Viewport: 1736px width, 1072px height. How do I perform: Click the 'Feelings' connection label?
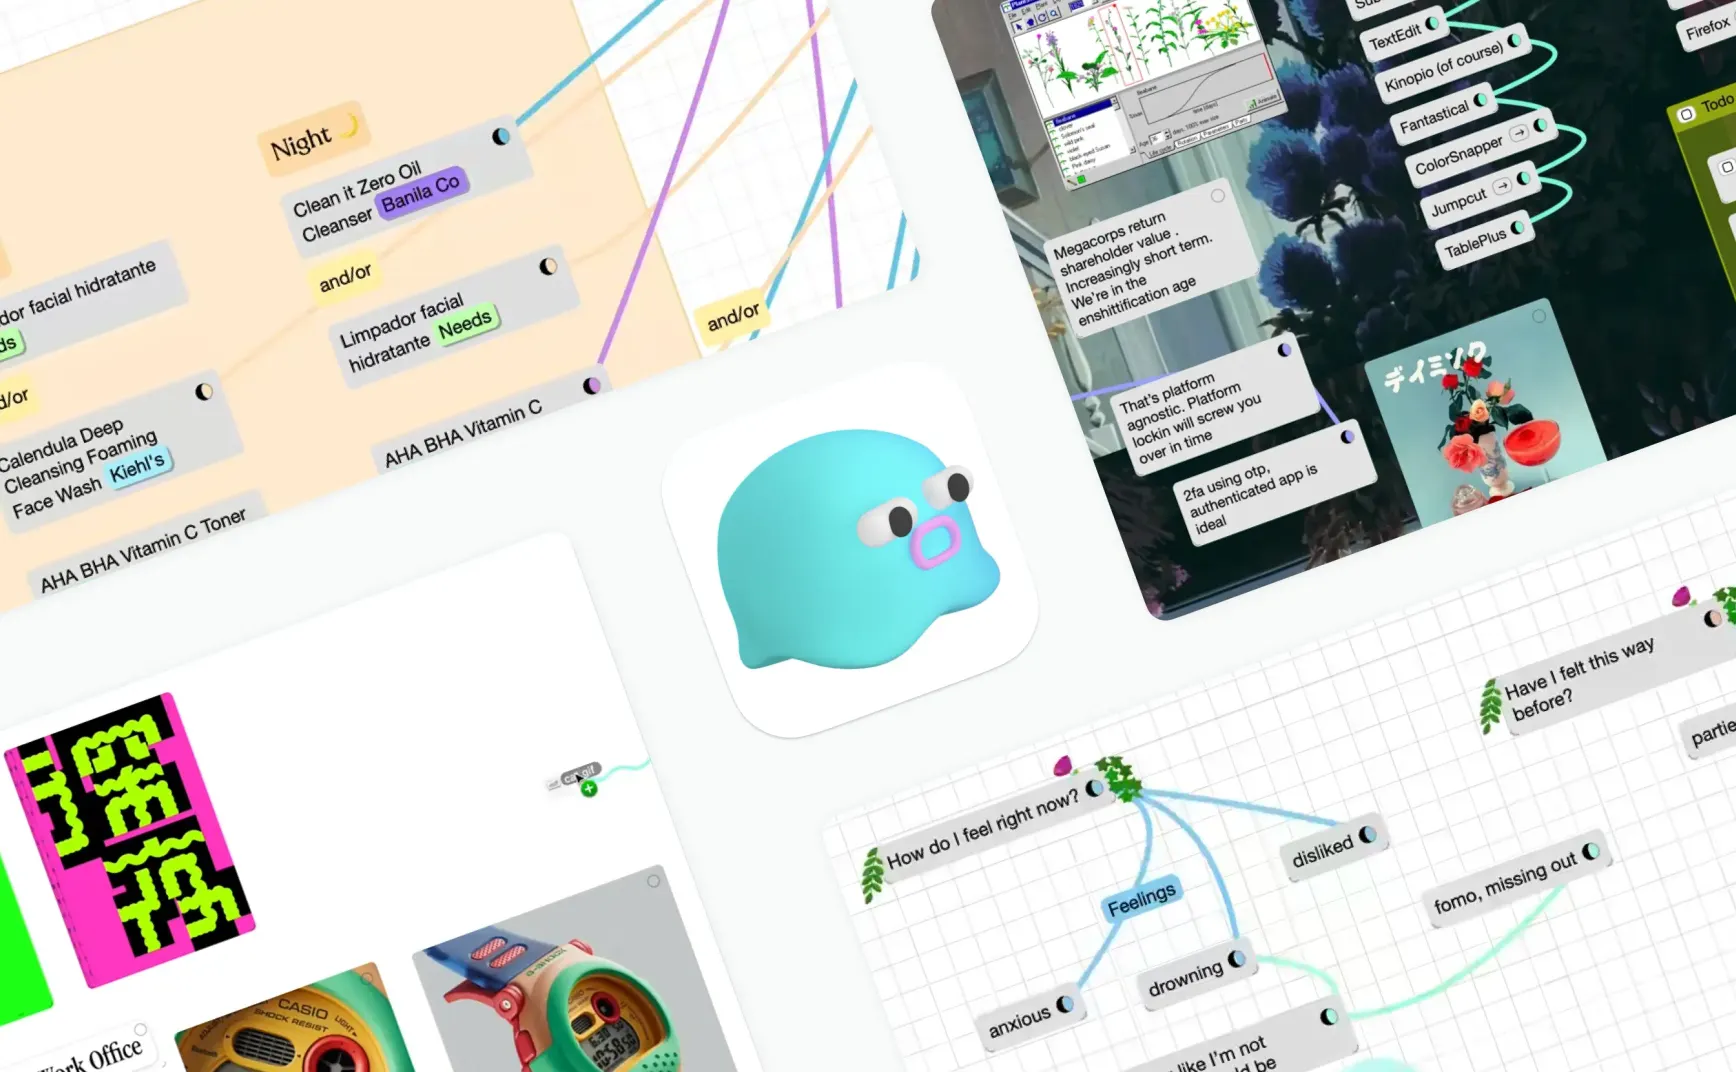coord(1141,899)
